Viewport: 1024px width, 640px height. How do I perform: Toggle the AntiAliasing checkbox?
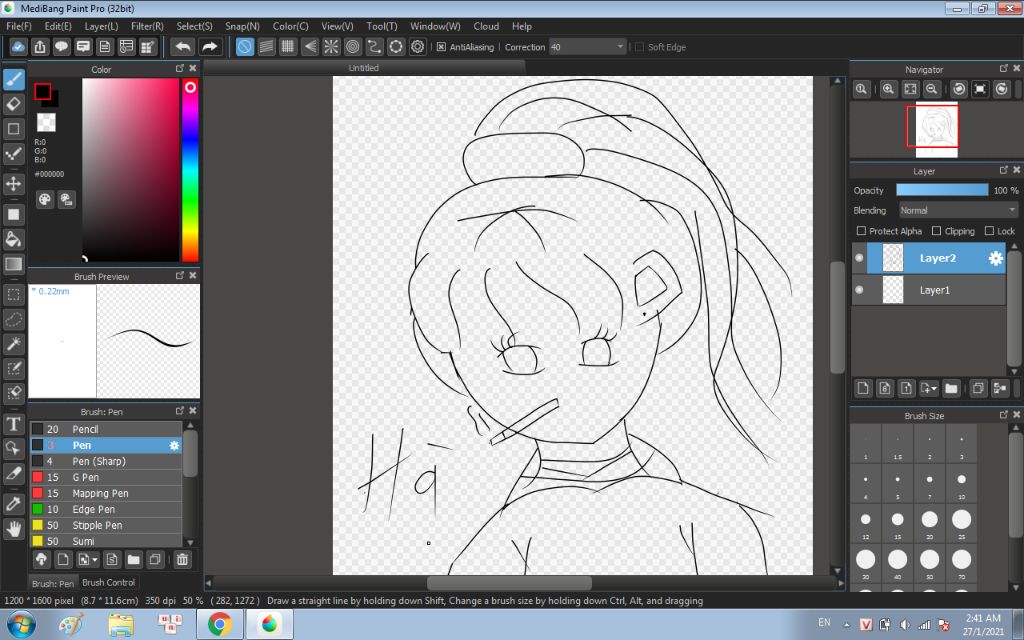coord(441,47)
